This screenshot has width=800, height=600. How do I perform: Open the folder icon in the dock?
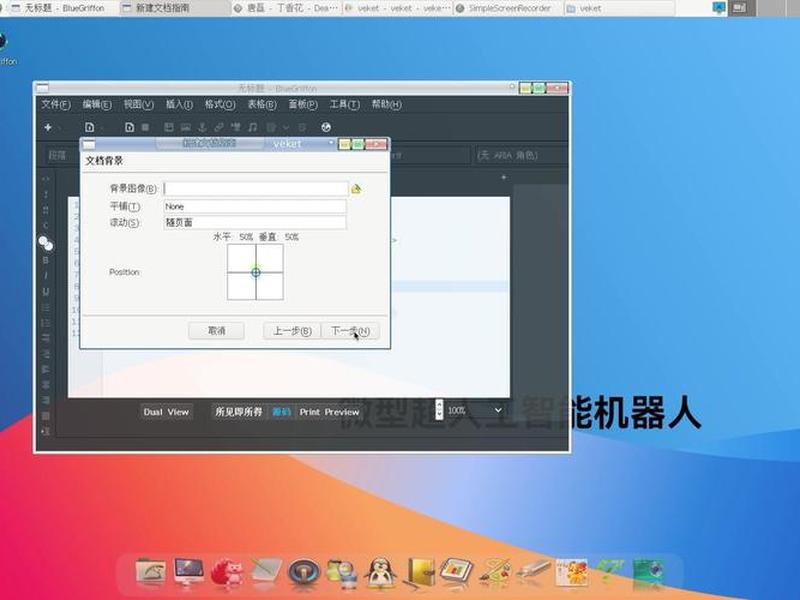pyautogui.click(x=150, y=571)
